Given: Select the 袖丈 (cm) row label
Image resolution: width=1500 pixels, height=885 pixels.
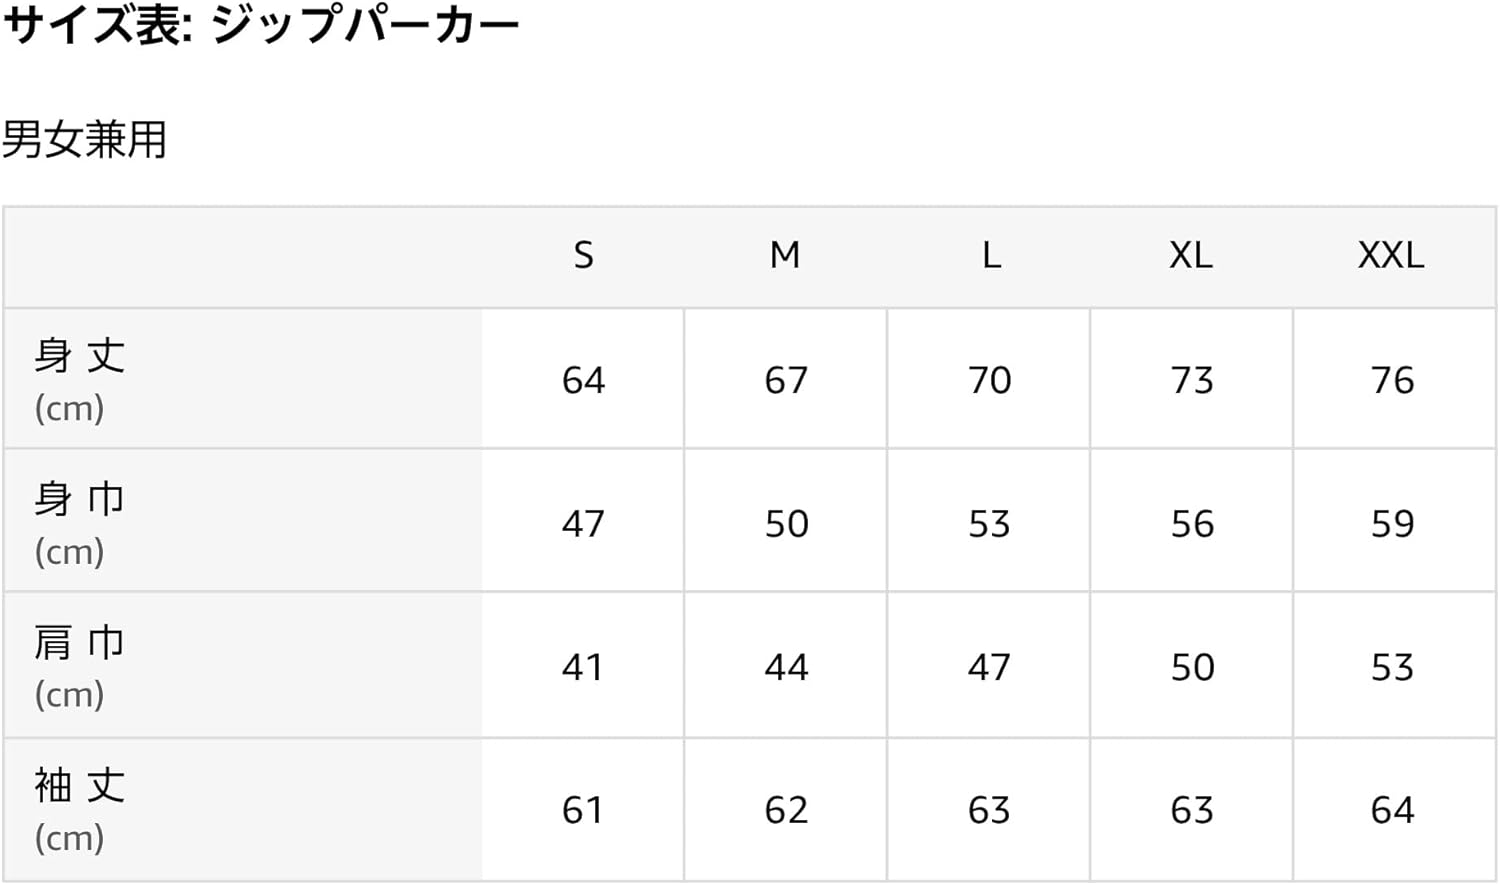Looking at the screenshot, I should pos(80,809).
